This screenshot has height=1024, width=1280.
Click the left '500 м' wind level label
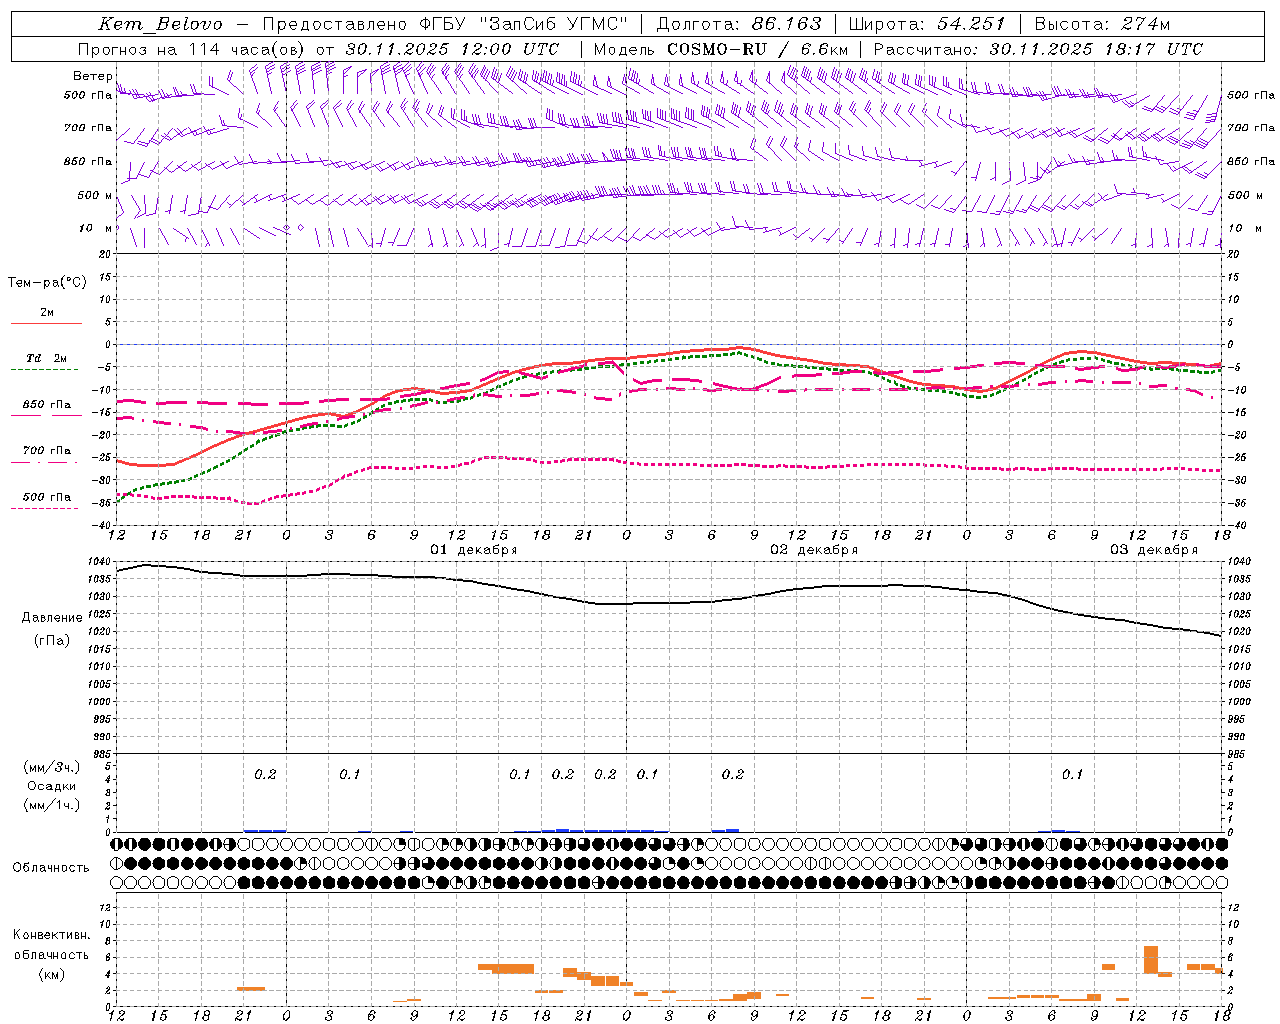(95, 195)
